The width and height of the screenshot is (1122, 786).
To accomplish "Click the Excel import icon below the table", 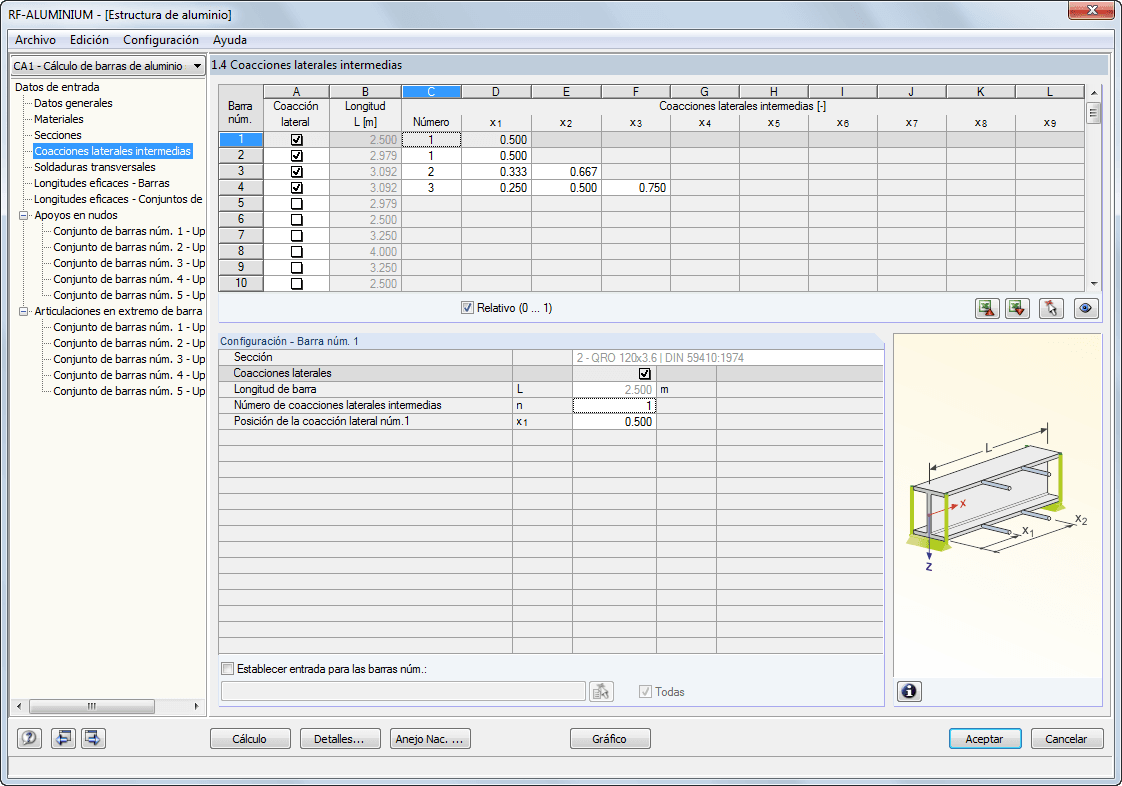I will (1018, 309).
